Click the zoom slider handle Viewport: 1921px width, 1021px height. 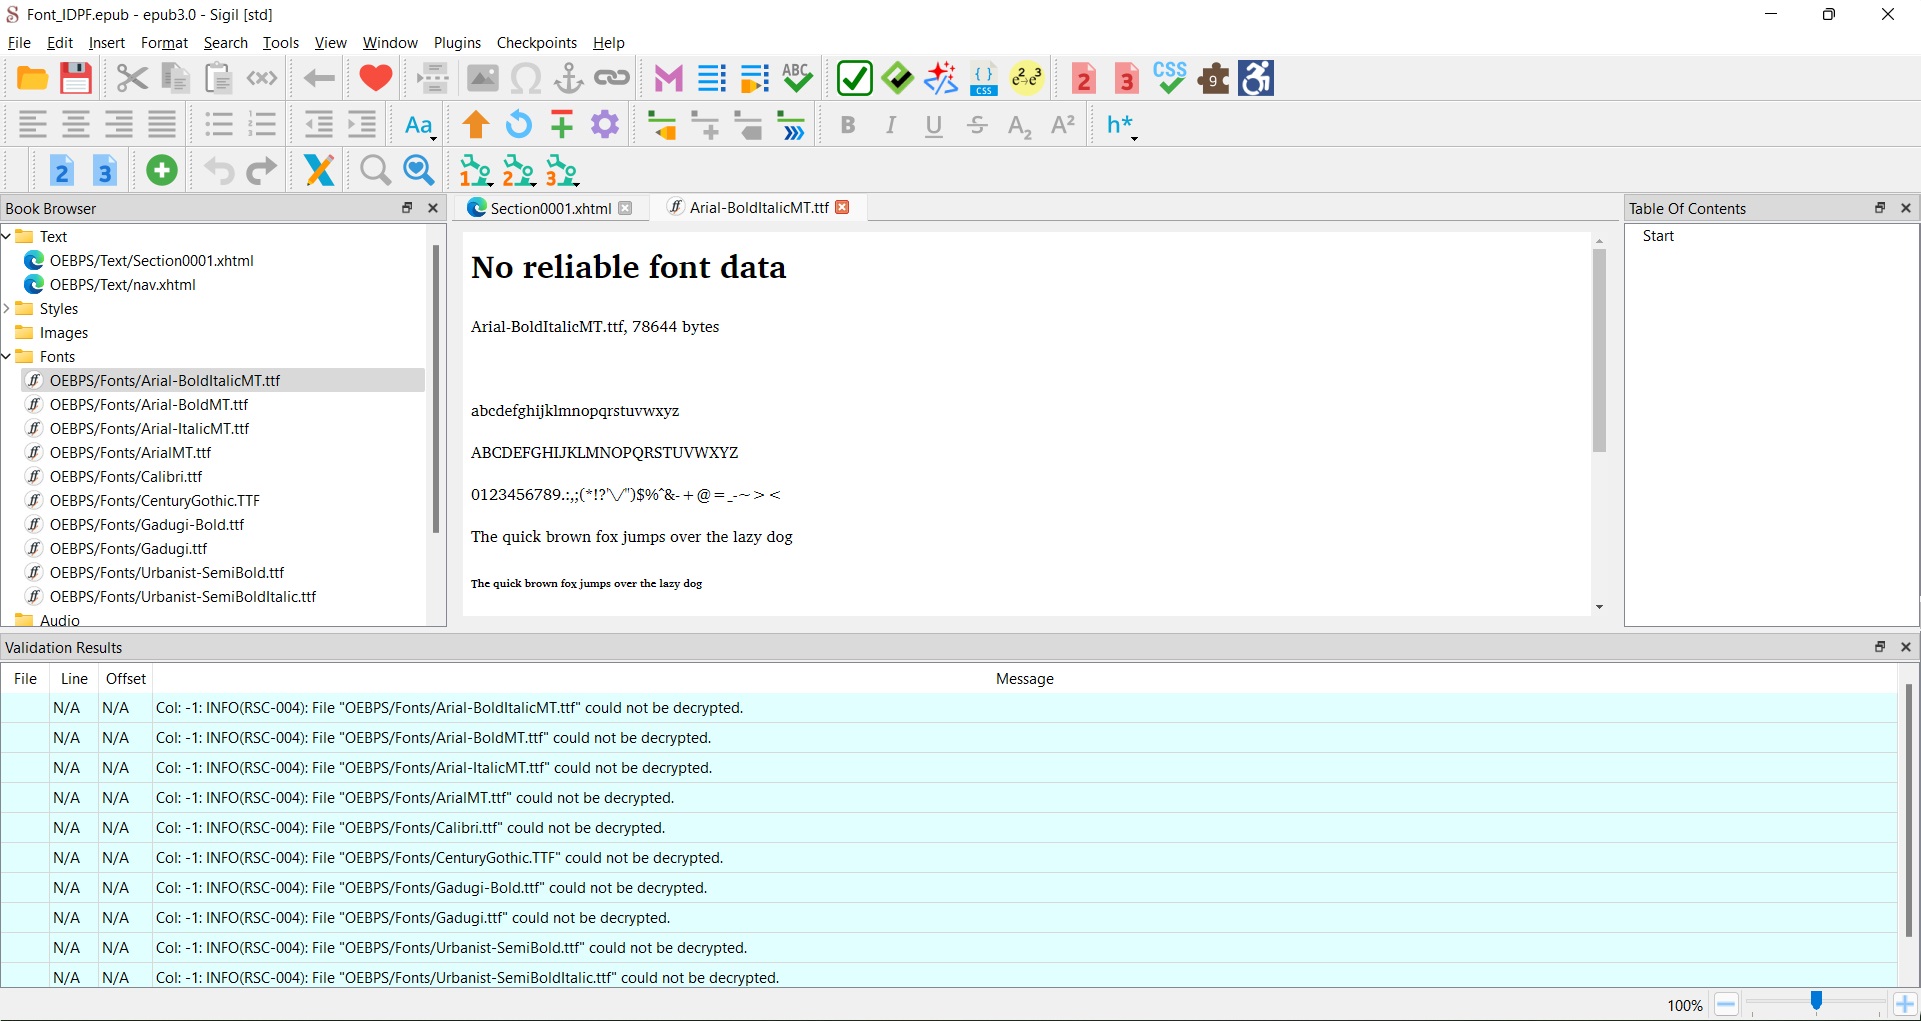pos(1816,1002)
